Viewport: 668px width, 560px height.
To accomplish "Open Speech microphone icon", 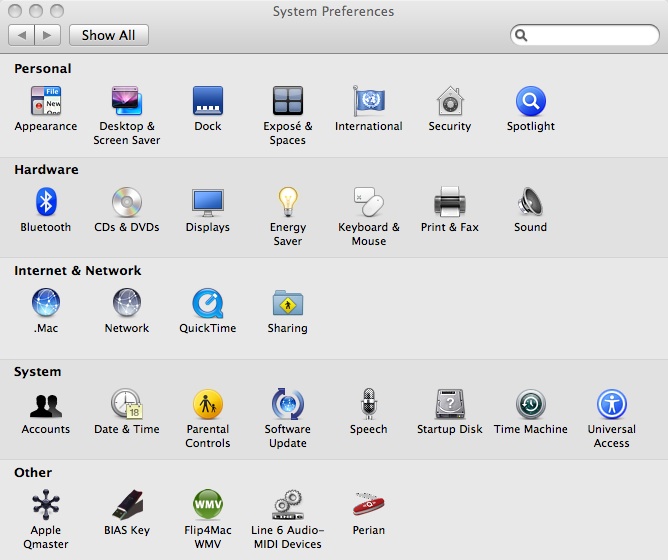I will pyautogui.click(x=369, y=403).
